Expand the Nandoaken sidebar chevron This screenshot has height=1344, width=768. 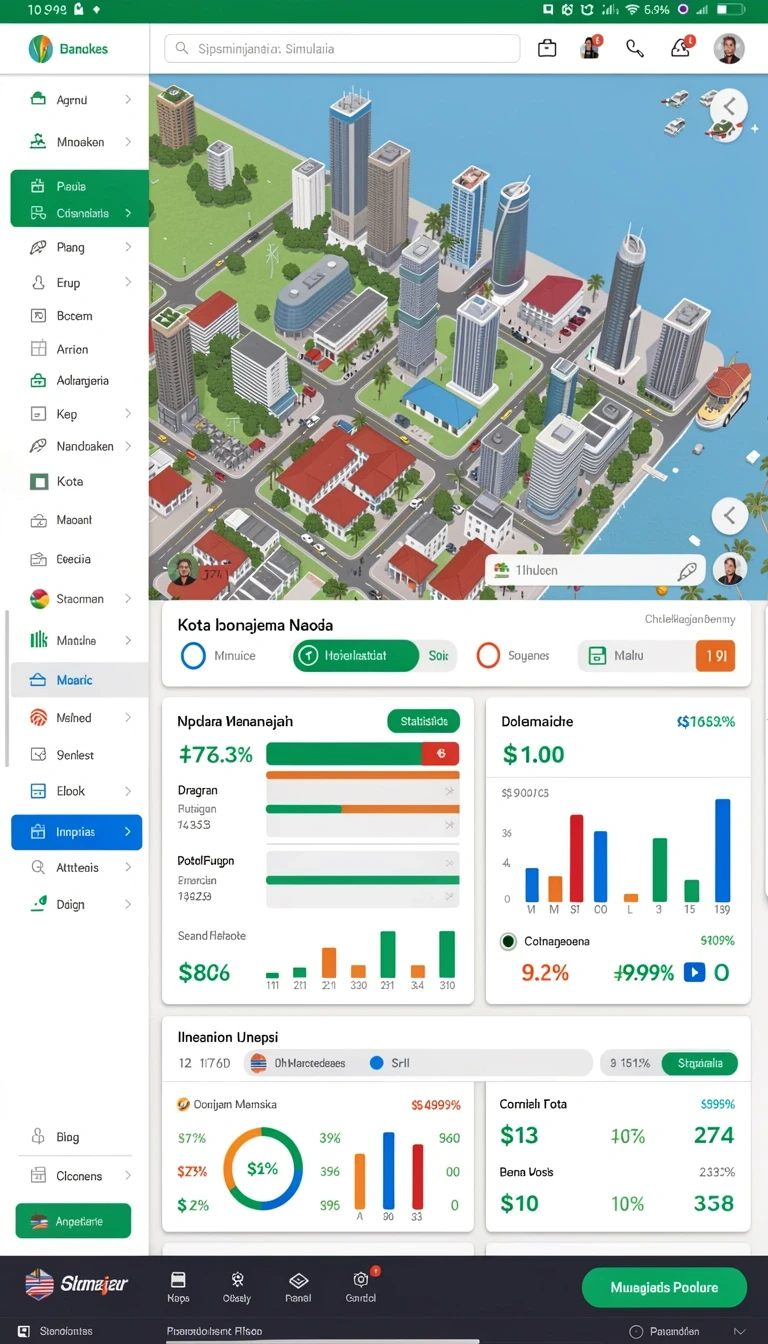click(128, 446)
